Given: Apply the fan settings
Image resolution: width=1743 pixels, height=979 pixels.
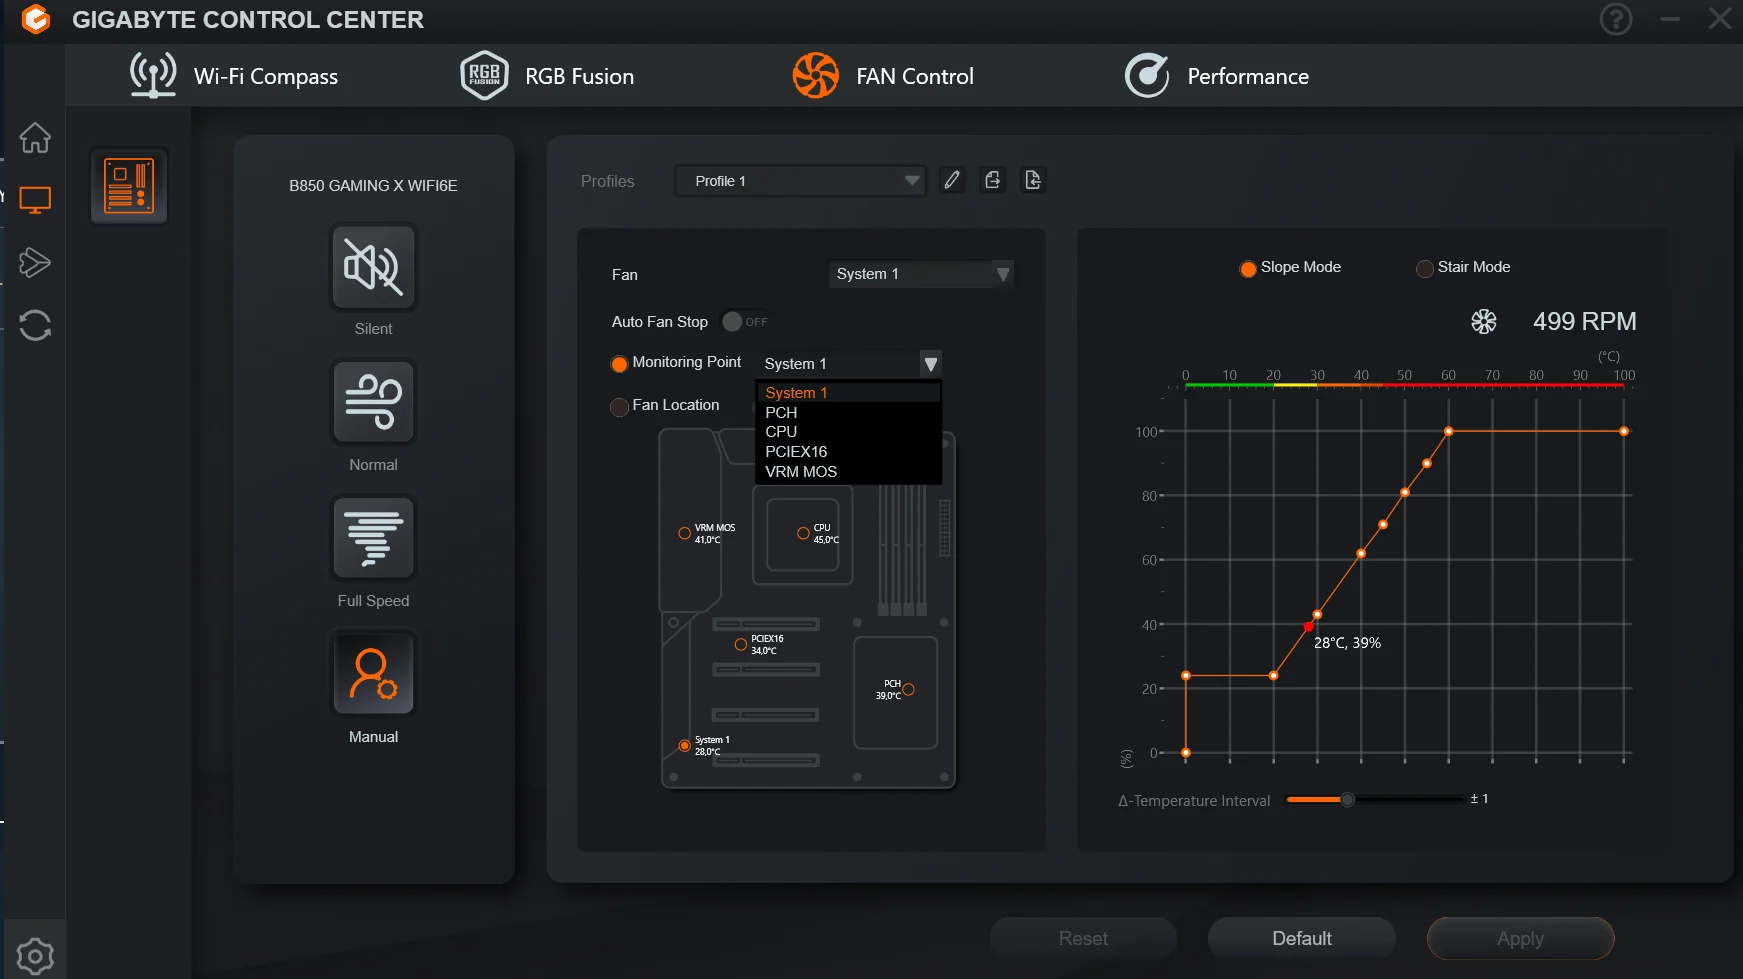Looking at the screenshot, I should (1520, 938).
